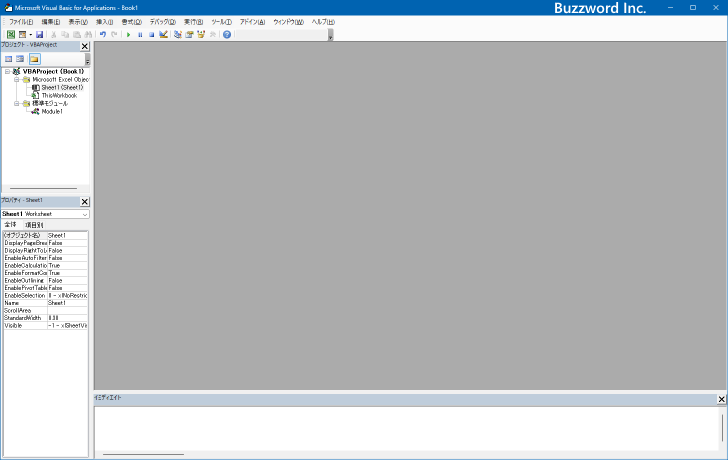The width and height of the screenshot is (728, 460).
Task: Click the Redo toolbar icon
Action: (x=114, y=34)
